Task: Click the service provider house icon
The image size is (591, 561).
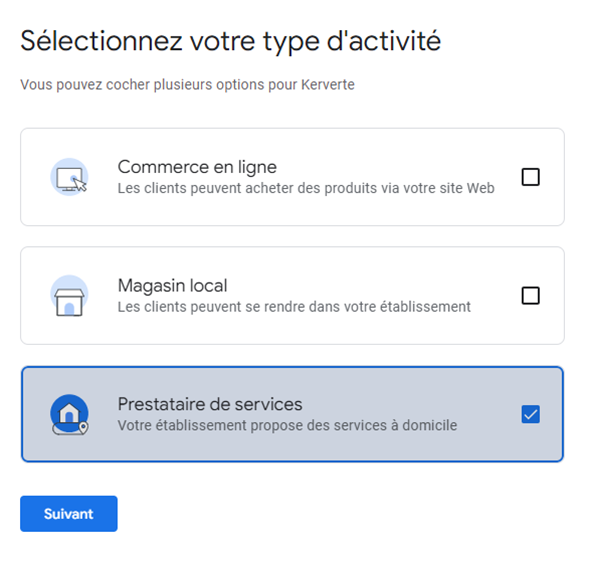Action: 69,414
